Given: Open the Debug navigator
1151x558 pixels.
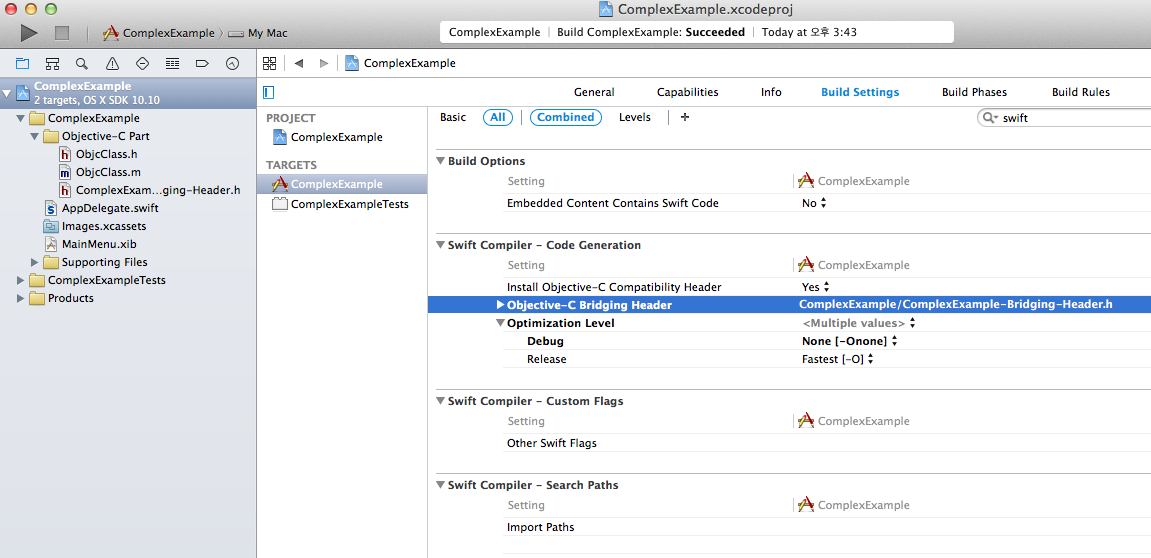Looking at the screenshot, I should click(173, 63).
